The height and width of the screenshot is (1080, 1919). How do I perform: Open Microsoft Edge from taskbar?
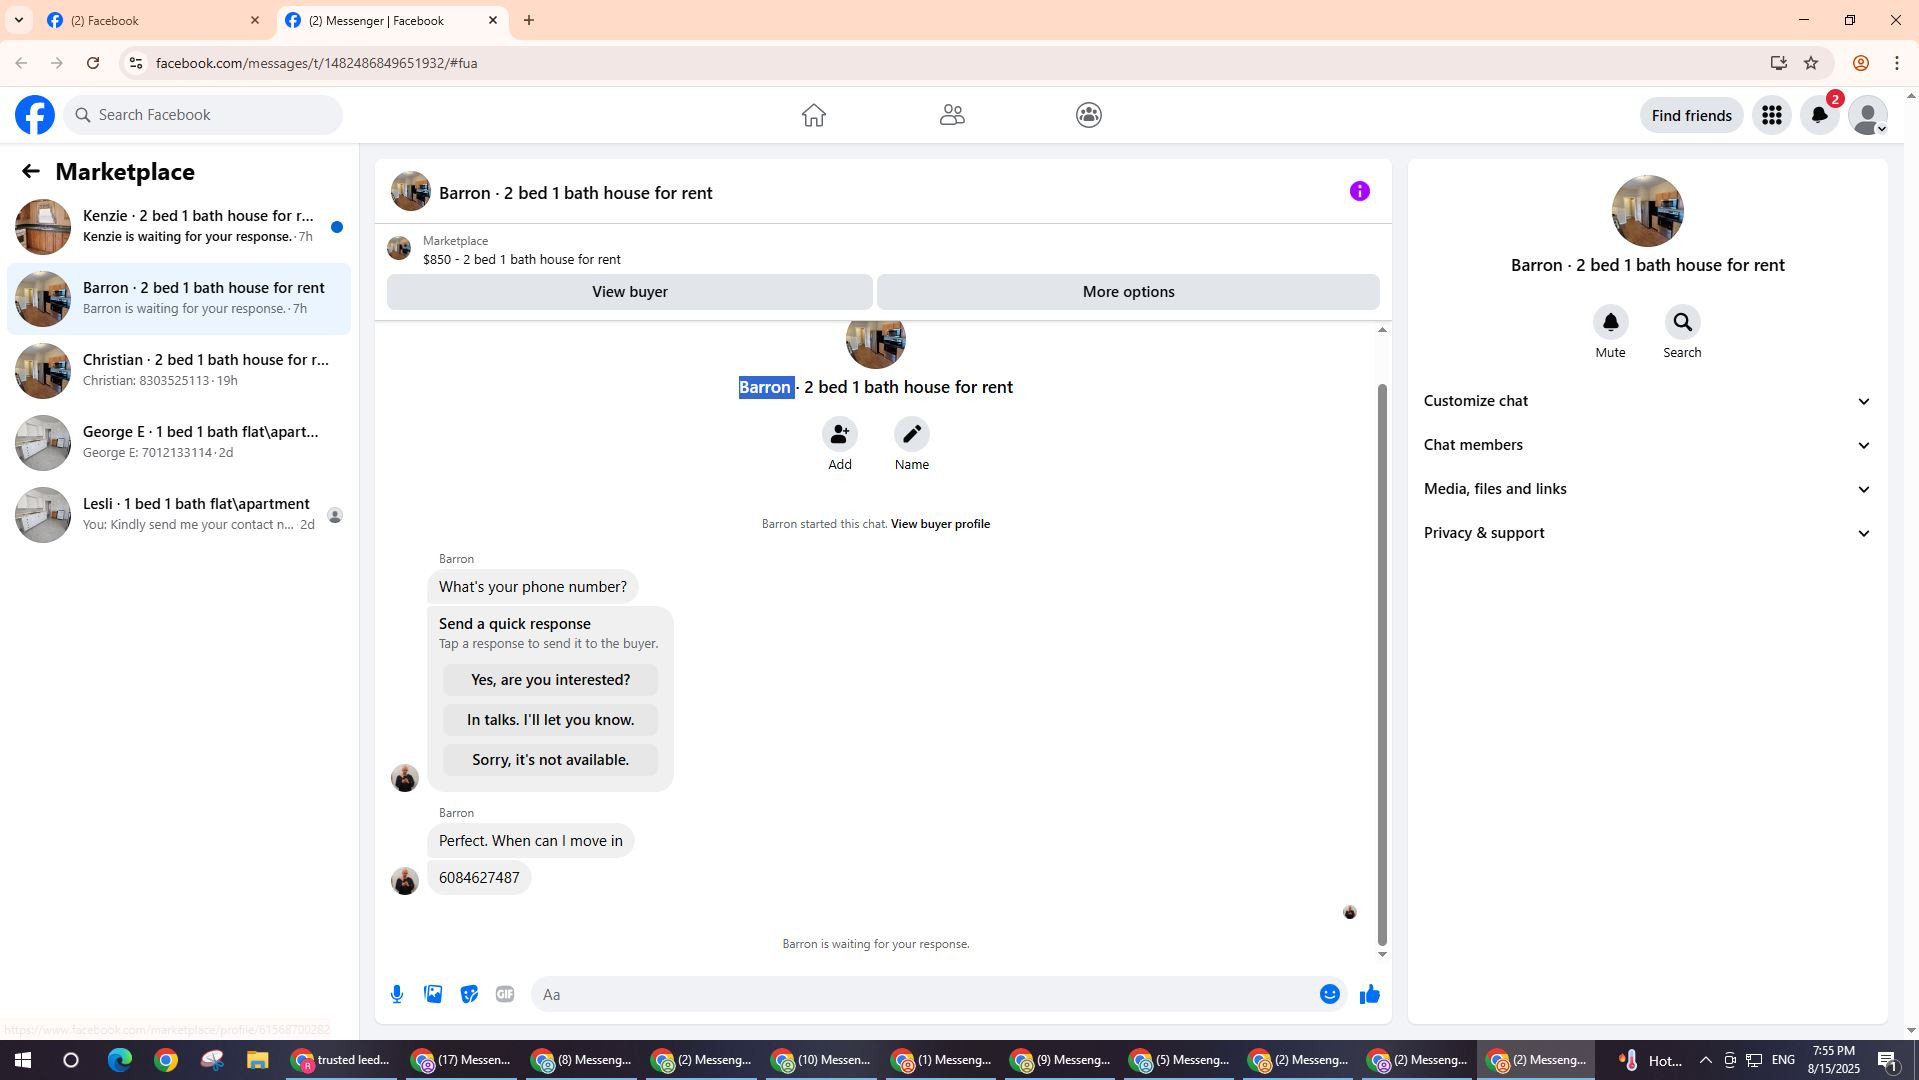(119, 1060)
